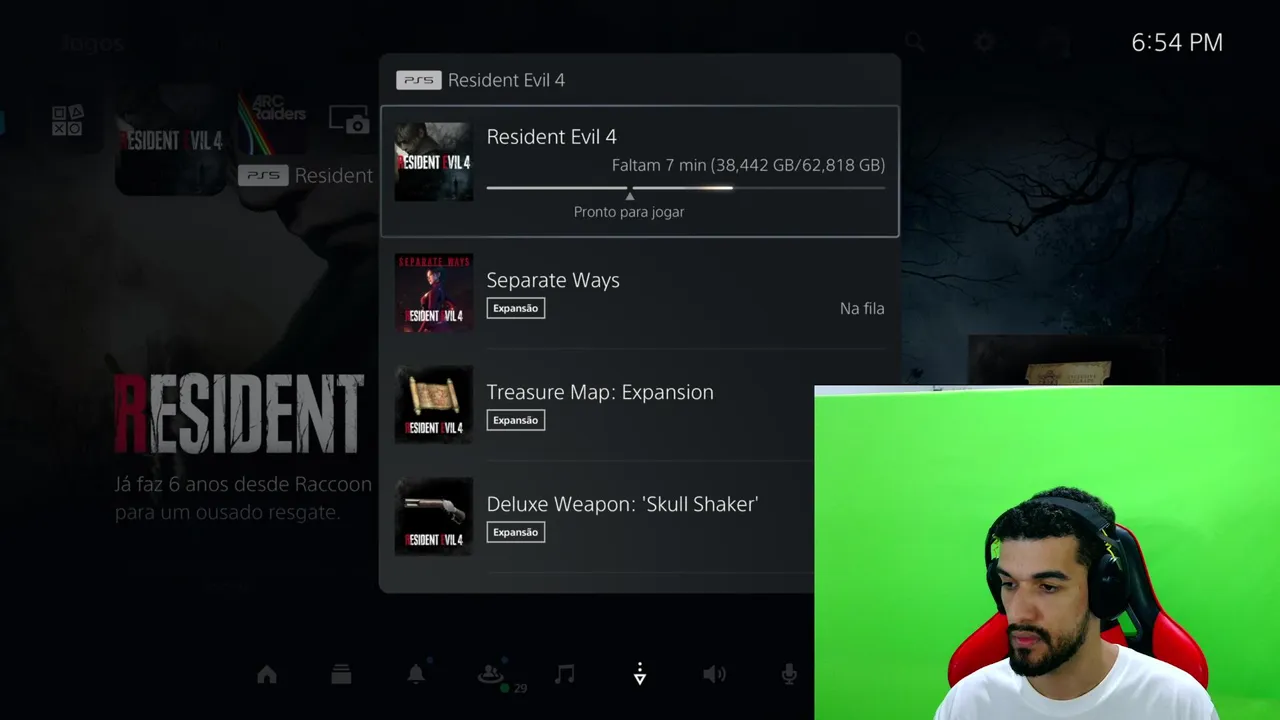Click the large RESIDENT logo in background
The height and width of the screenshot is (720, 1280).
(238, 414)
